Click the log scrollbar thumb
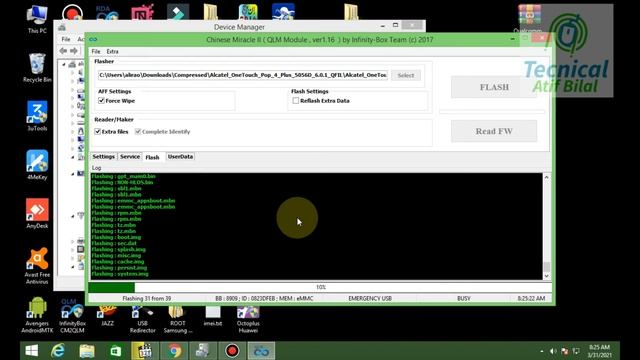The image size is (640, 360). click(x=547, y=267)
